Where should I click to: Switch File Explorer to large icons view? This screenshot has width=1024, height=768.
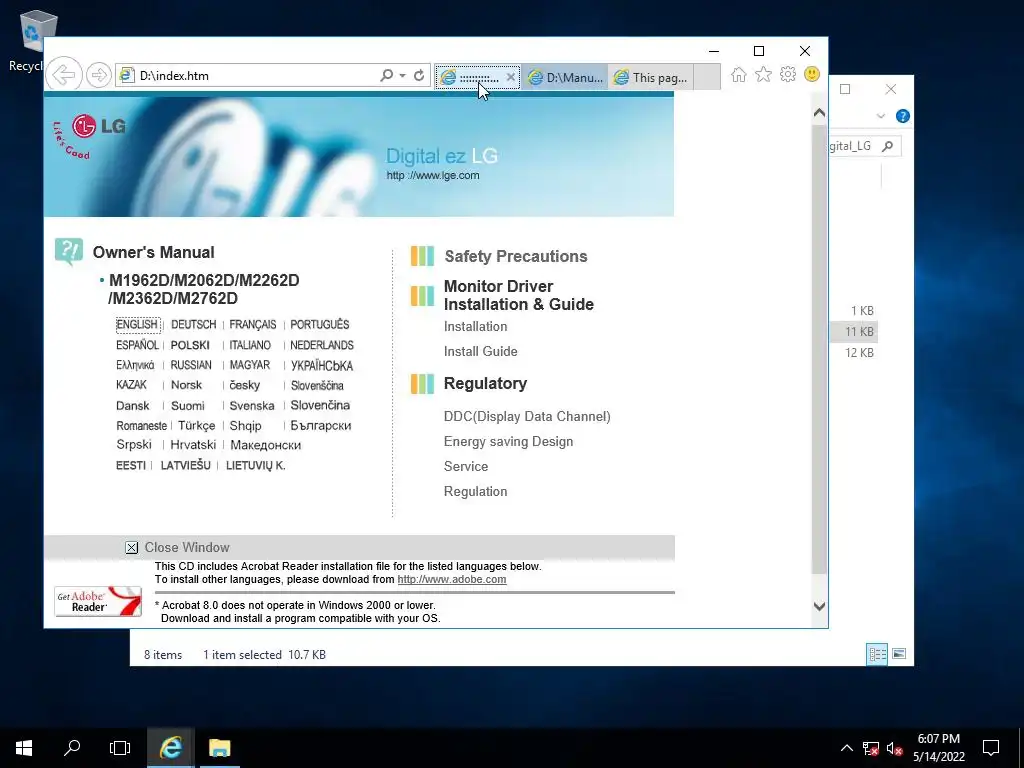click(x=899, y=654)
